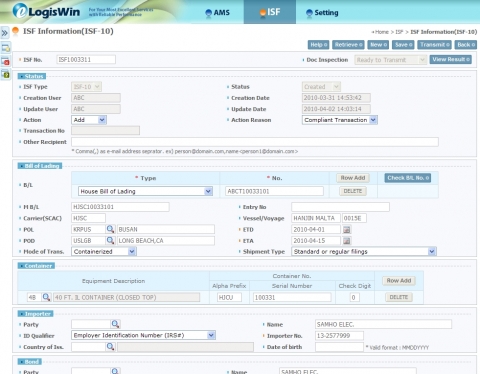Click the equipment code field 4B

pyautogui.click(x=34, y=297)
